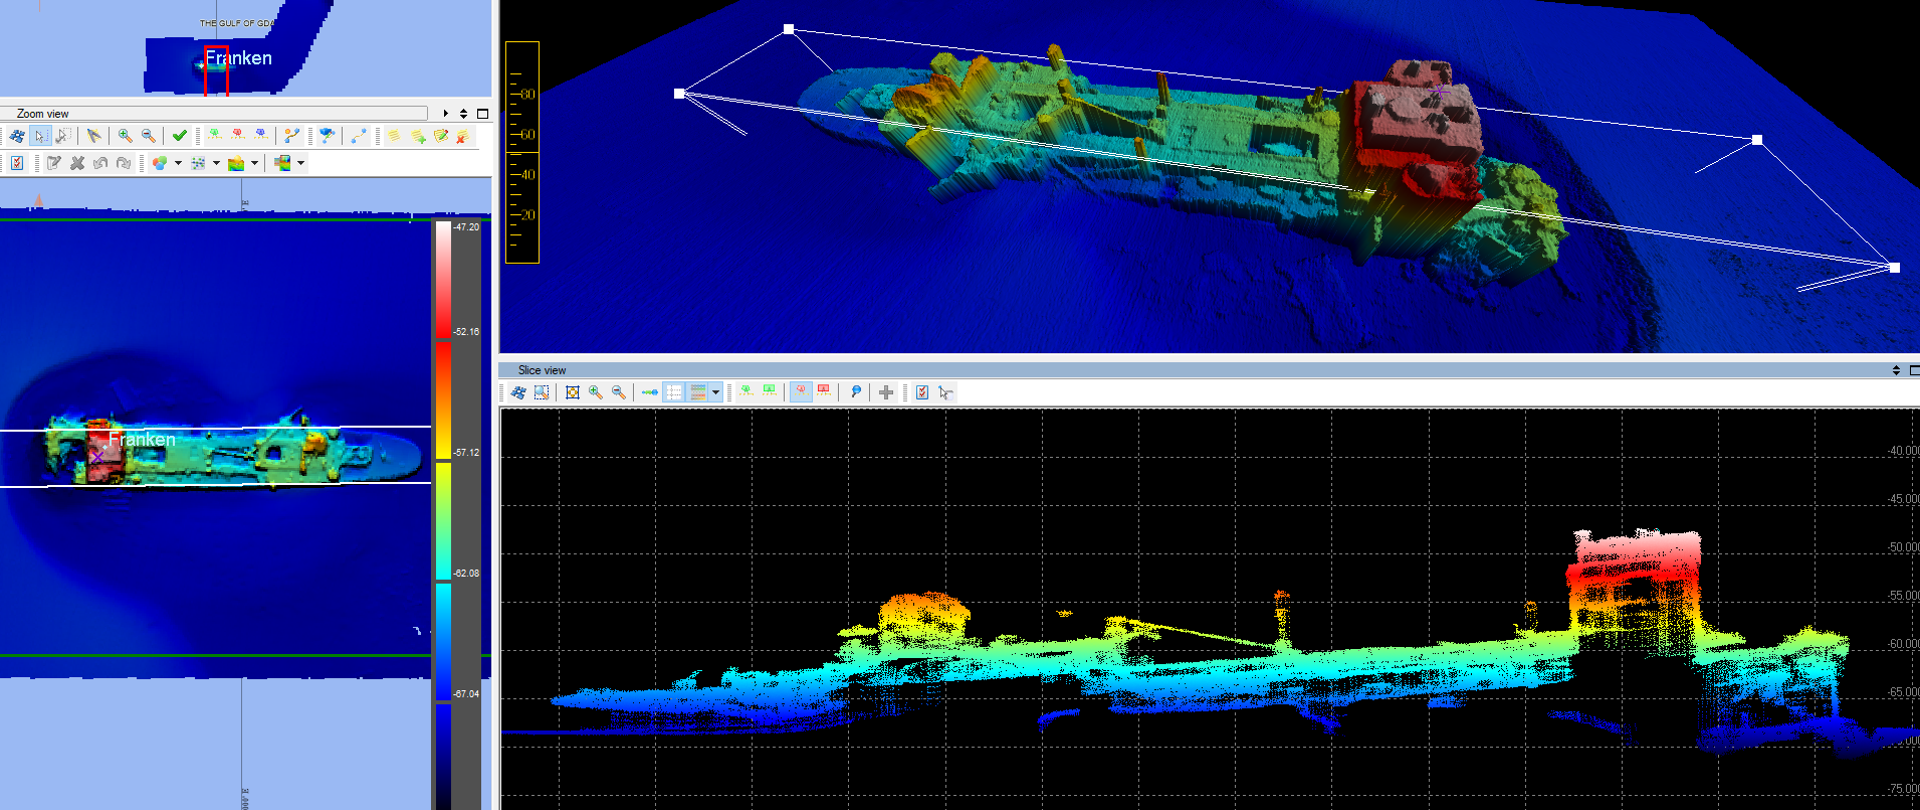Click the green checkmark accept icon

pos(180,136)
